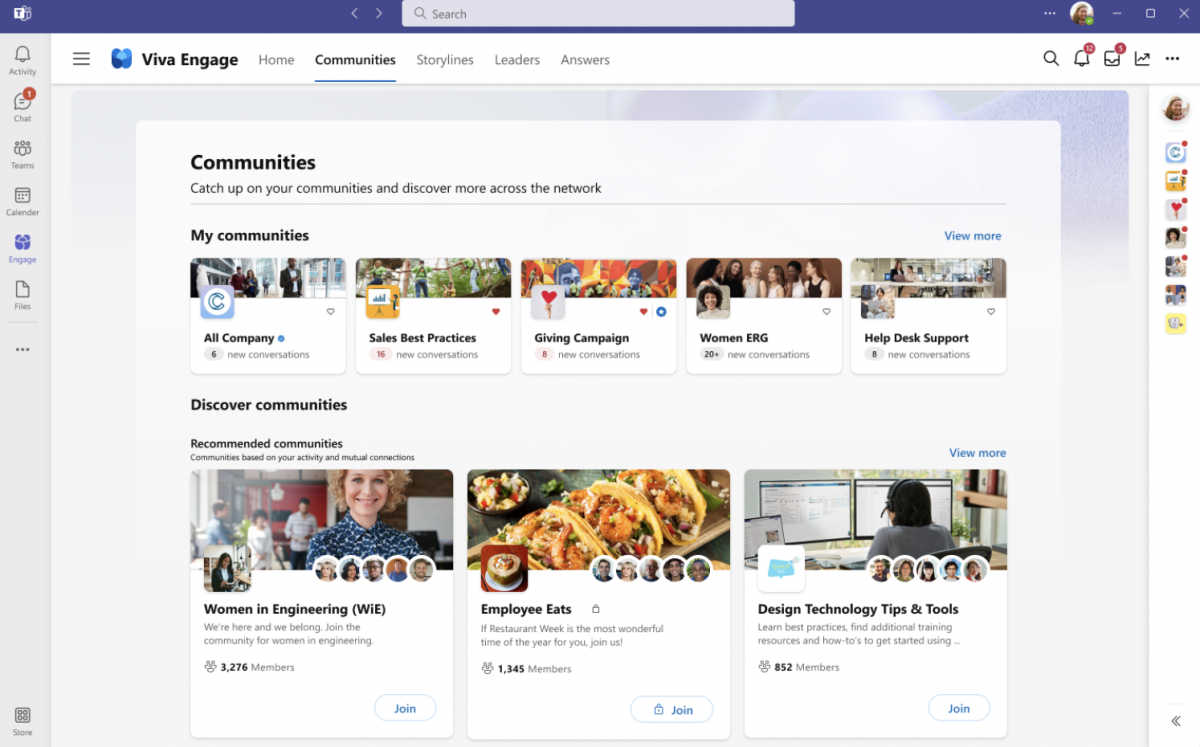This screenshot has height=747, width=1200.
Task: Open notifications showing 12 alerts
Action: (x=1081, y=59)
